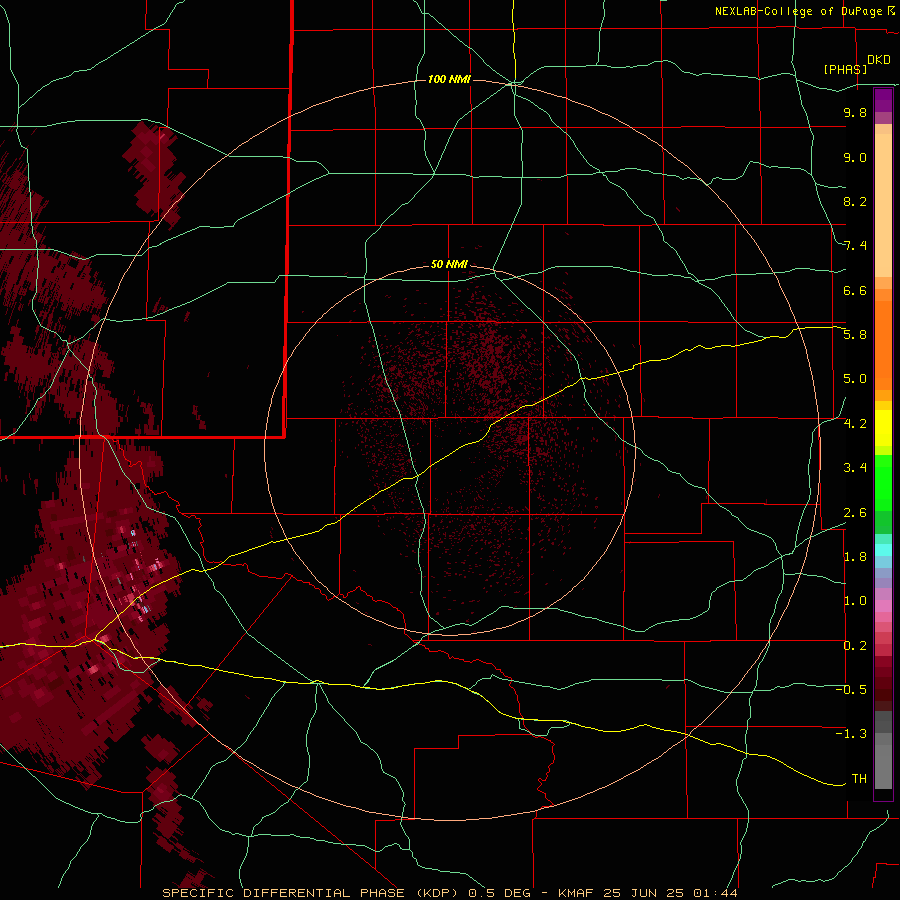Pick the cyan band of the color scale

[883, 550]
